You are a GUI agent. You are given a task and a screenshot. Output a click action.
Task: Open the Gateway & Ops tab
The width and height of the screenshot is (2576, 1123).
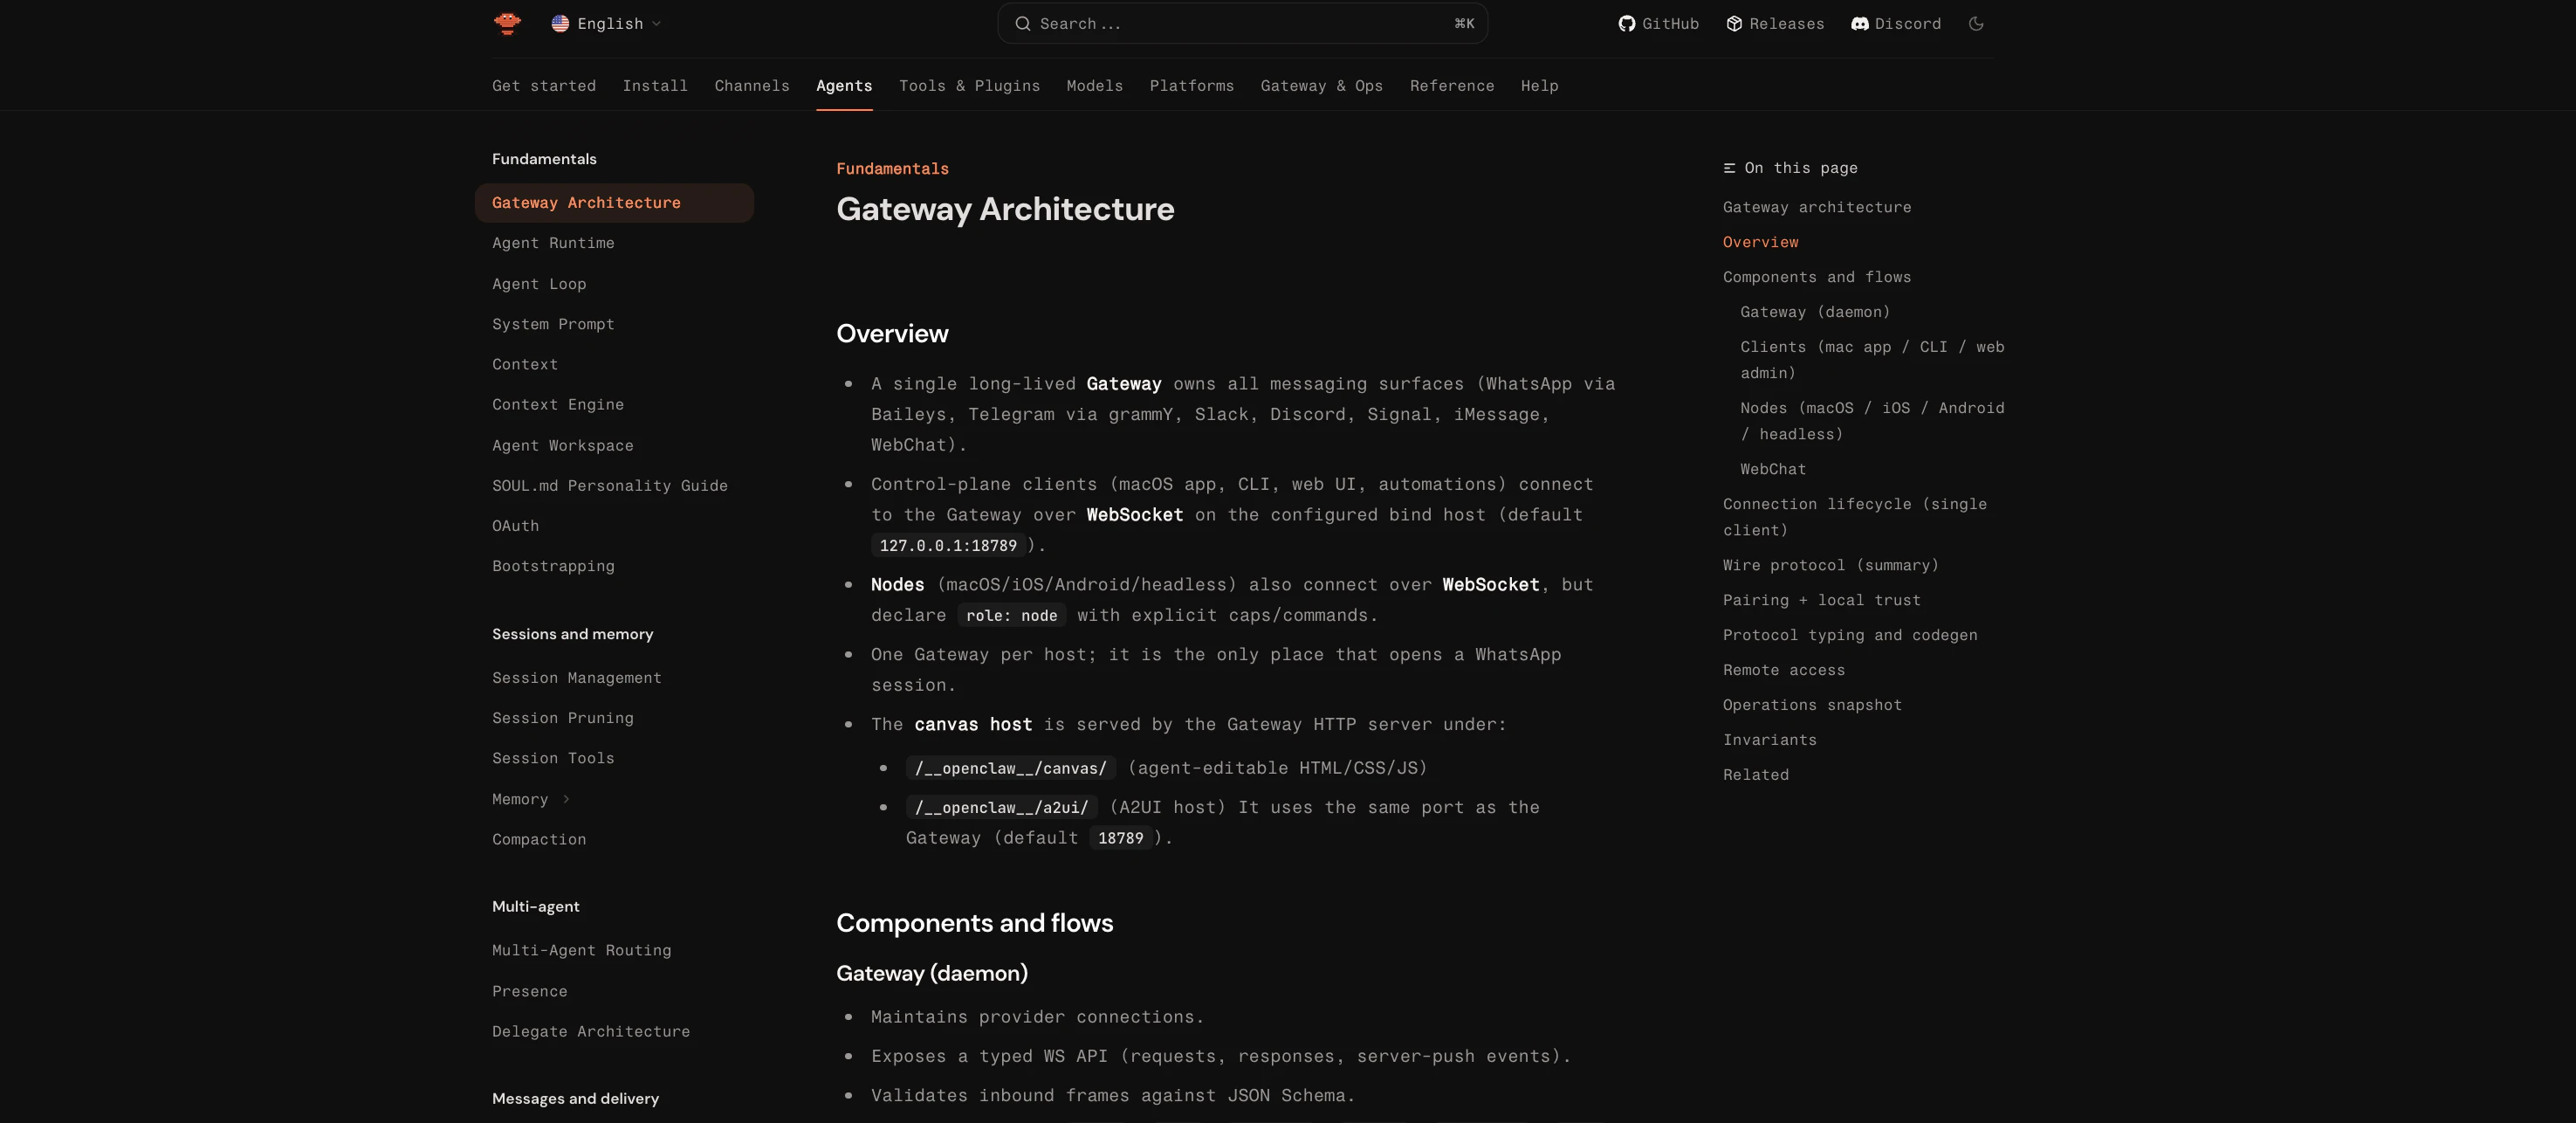click(1321, 86)
